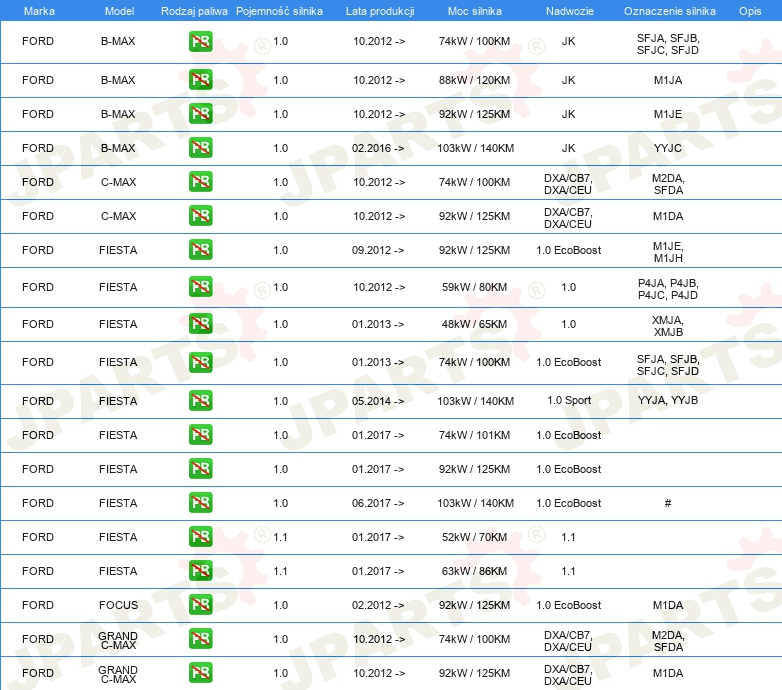Click the Opis column header
Image resolution: width=782 pixels, height=690 pixels.
coord(749,10)
